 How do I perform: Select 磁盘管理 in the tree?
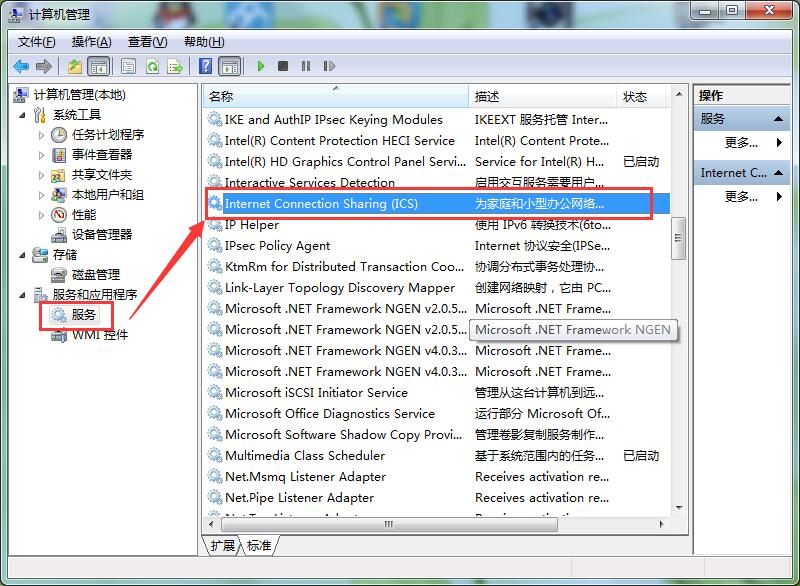(96, 275)
